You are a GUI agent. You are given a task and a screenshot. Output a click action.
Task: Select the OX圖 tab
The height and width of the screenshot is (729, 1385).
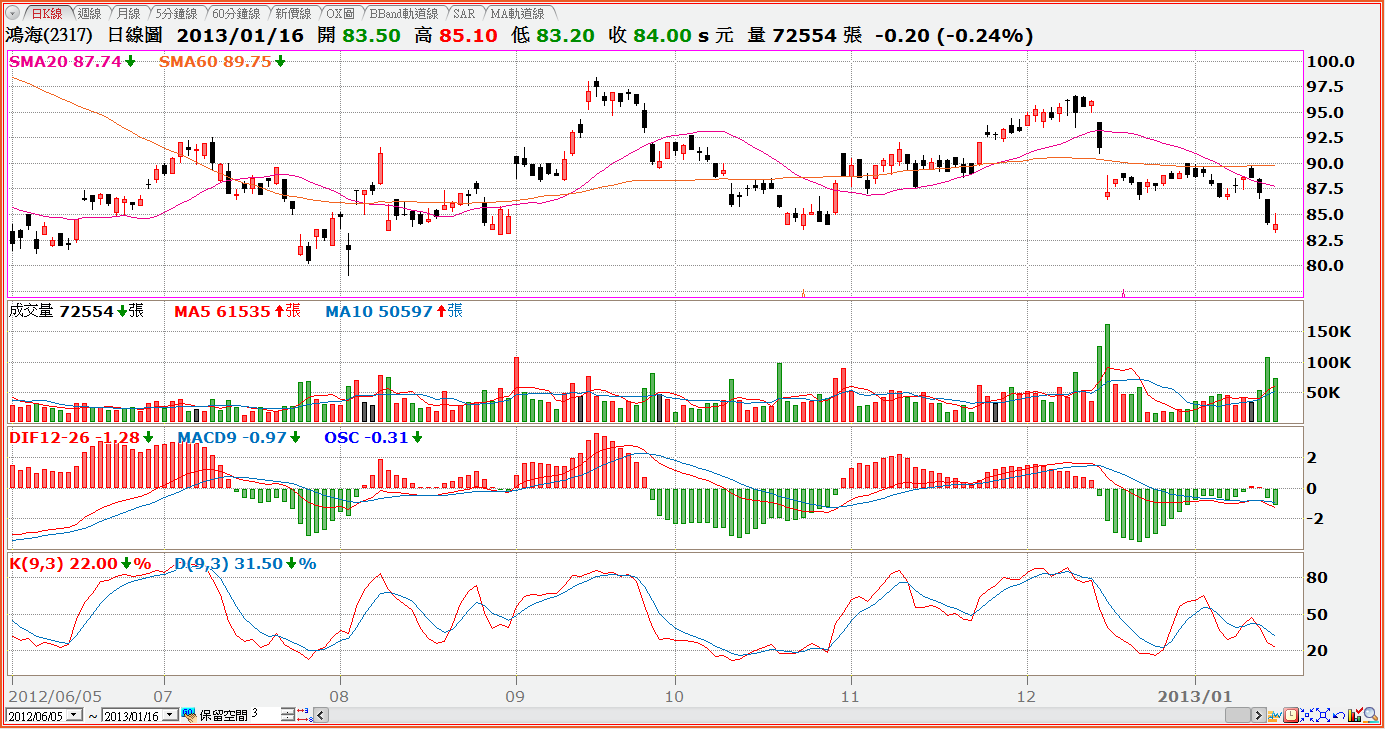(x=341, y=14)
